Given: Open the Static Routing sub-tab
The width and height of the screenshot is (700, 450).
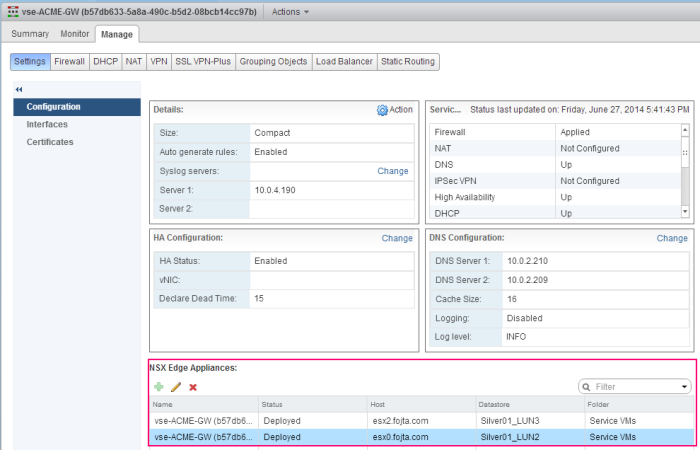Looking at the screenshot, I should (x=408, y=62).
